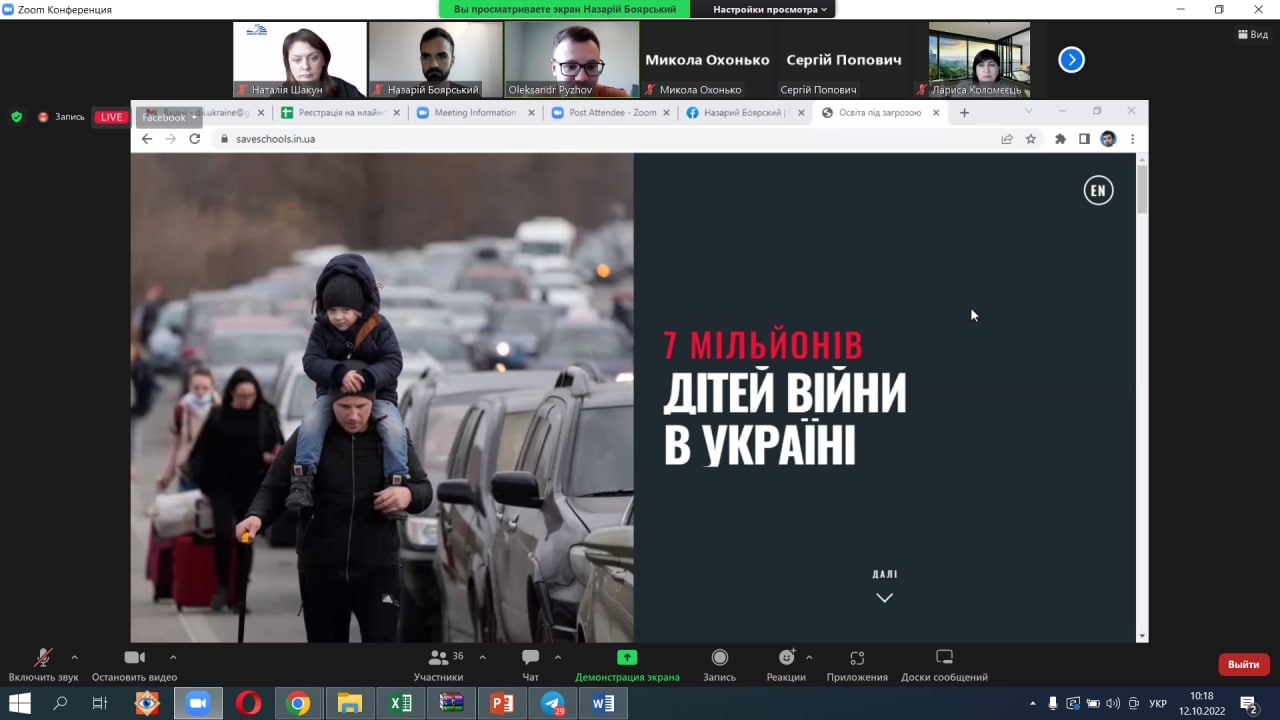1280x720 pixels.
Task: Open the Чат chat panel
Action: 530,664
